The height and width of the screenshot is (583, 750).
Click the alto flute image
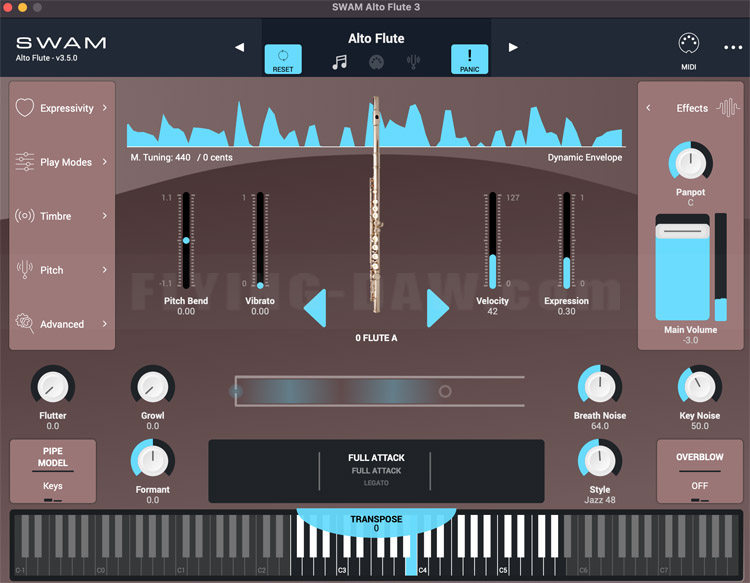tap(376, 205)
